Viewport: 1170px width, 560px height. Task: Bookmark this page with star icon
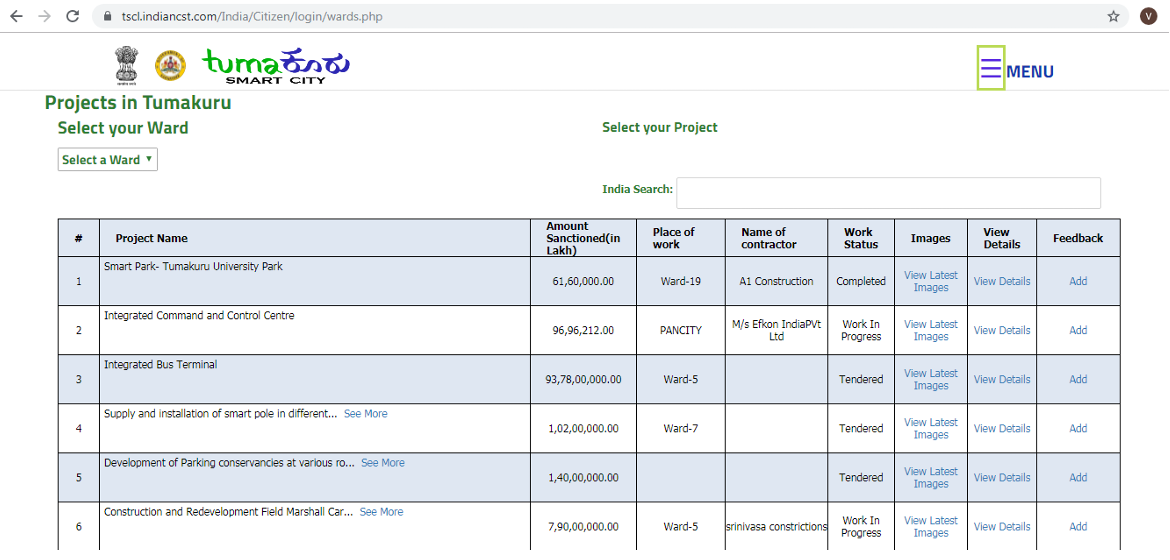[x=1113, y=16]
